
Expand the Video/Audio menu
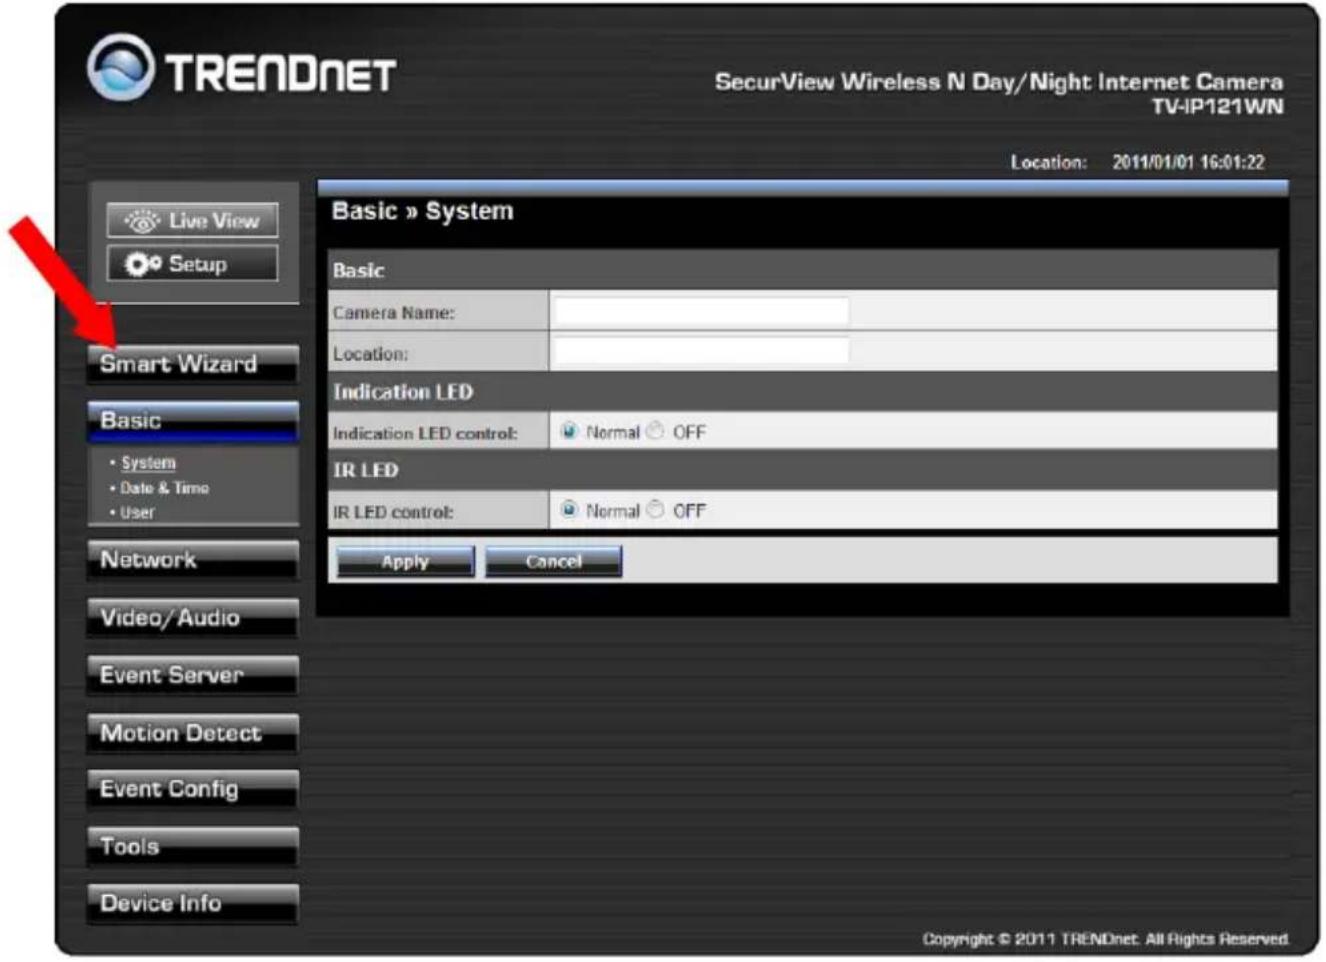(x=193, y=618)
